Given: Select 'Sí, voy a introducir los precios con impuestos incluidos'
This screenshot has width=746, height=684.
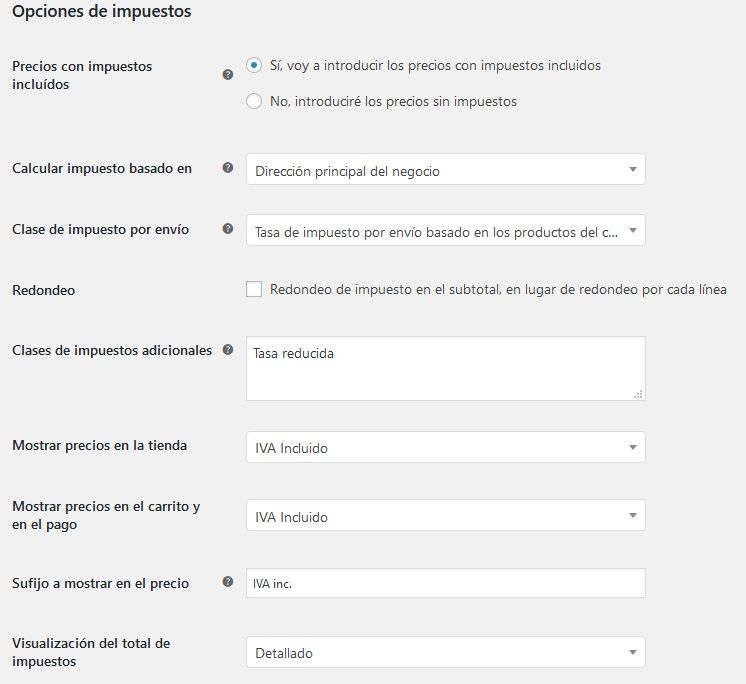Looking at the screenshot, I should [254, 65].
